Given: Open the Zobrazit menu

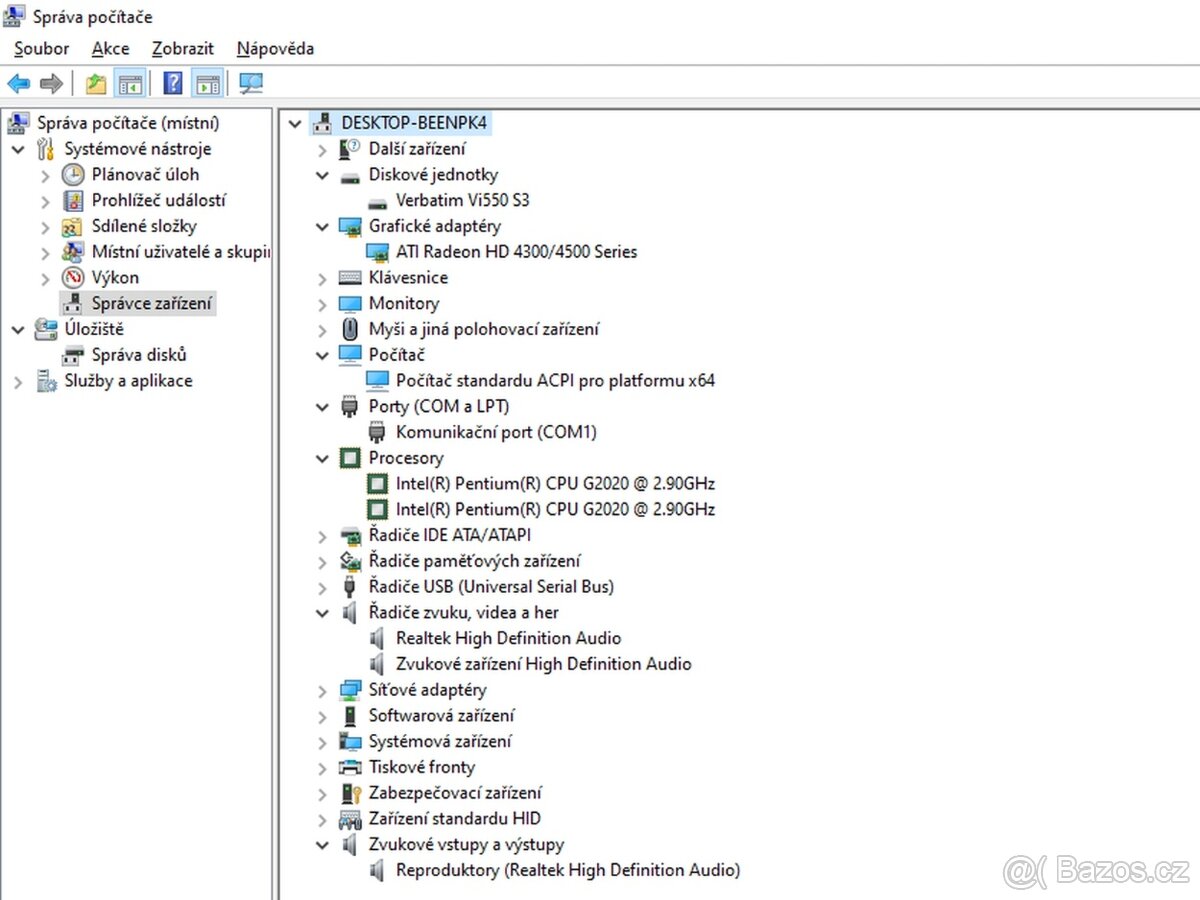Looking at the screenshot, I should click(183, 48).
